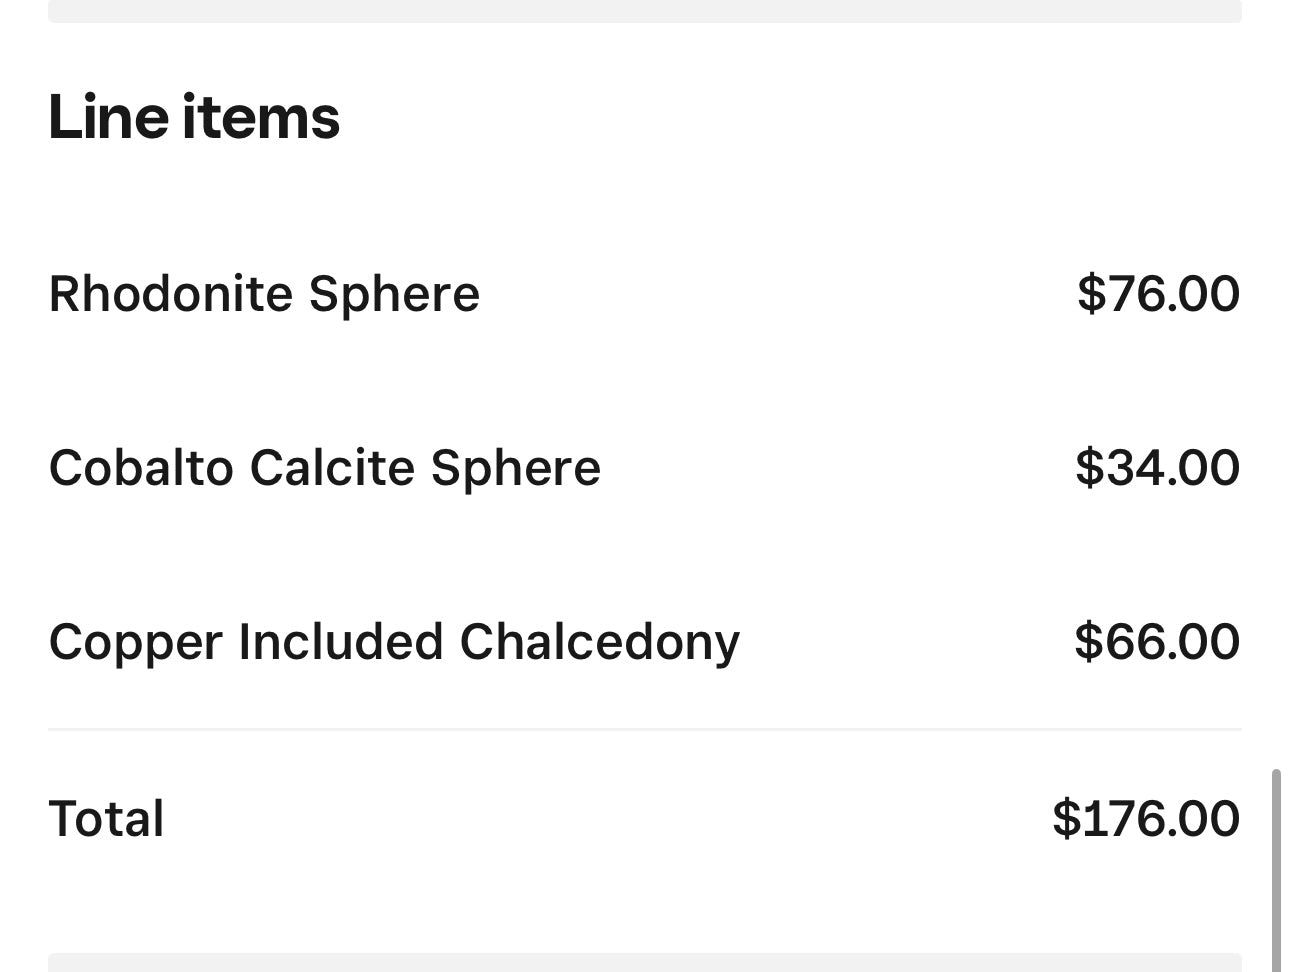Select the Cobalto Calcite Sphere item name
Image resolution: width=1290 pixels, height=972 pixels.
coord(325,468)
